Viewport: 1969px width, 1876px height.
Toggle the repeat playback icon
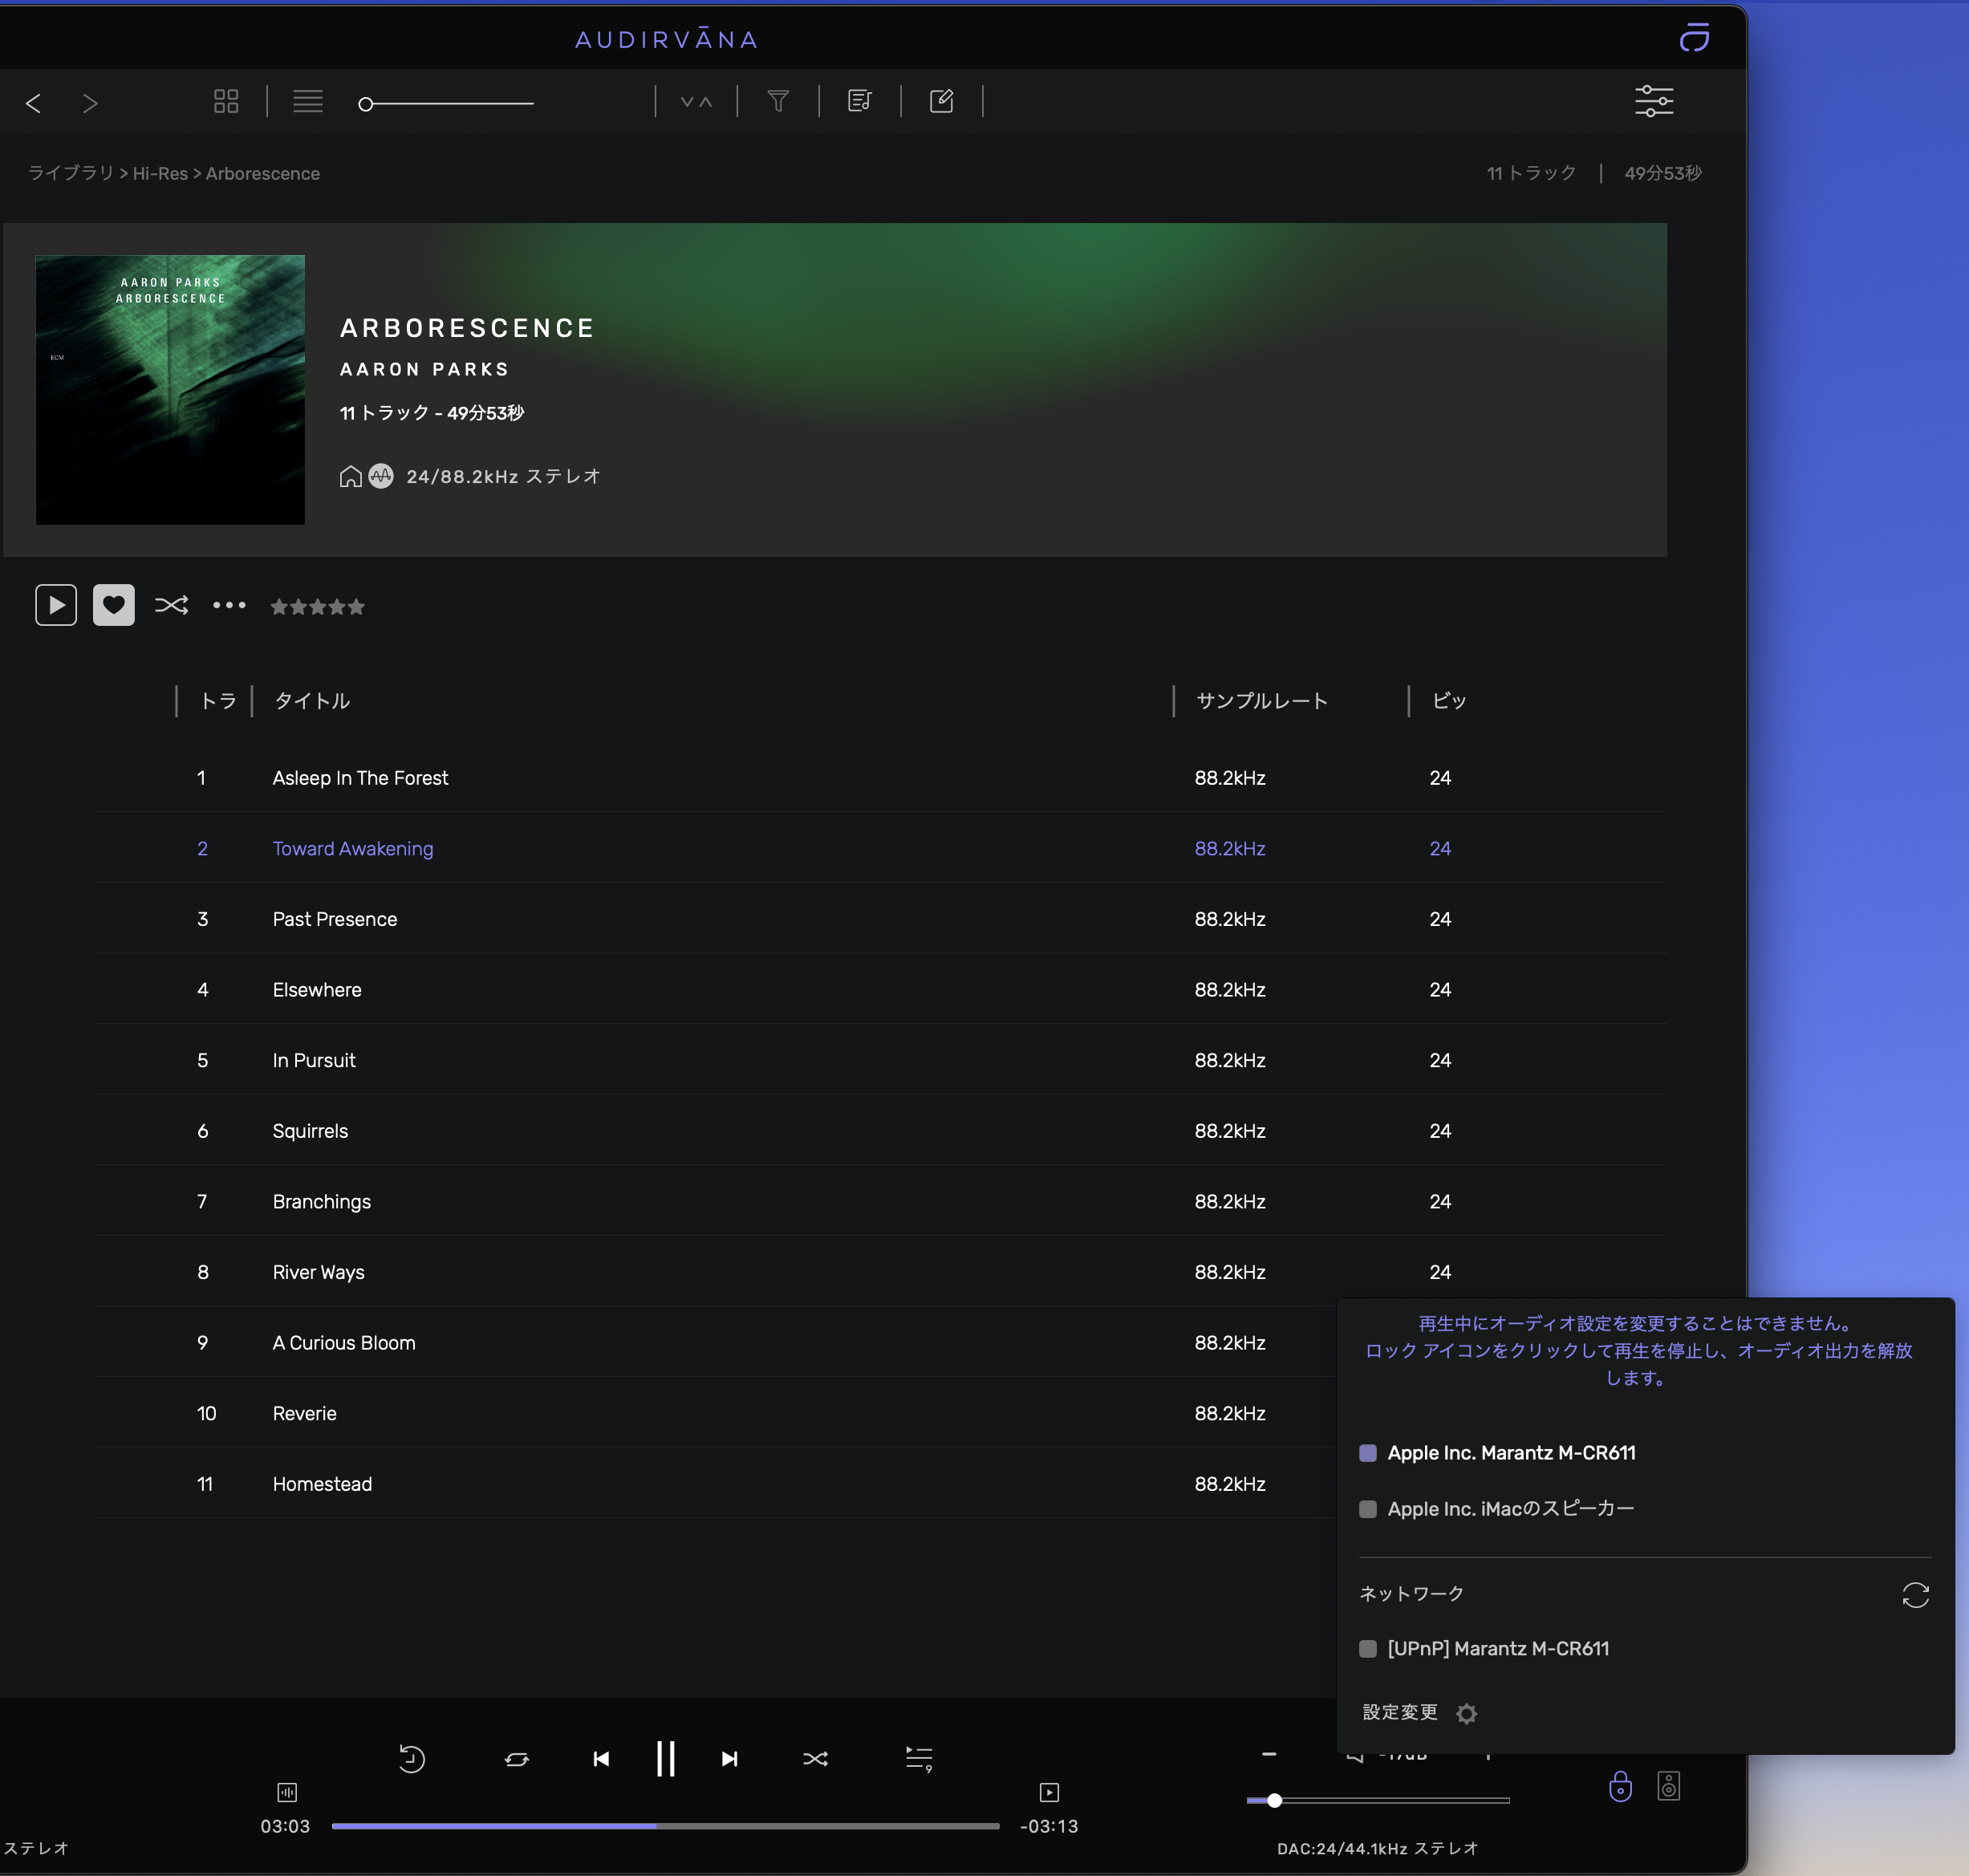pyautogui.click(x=516, y=1759)
